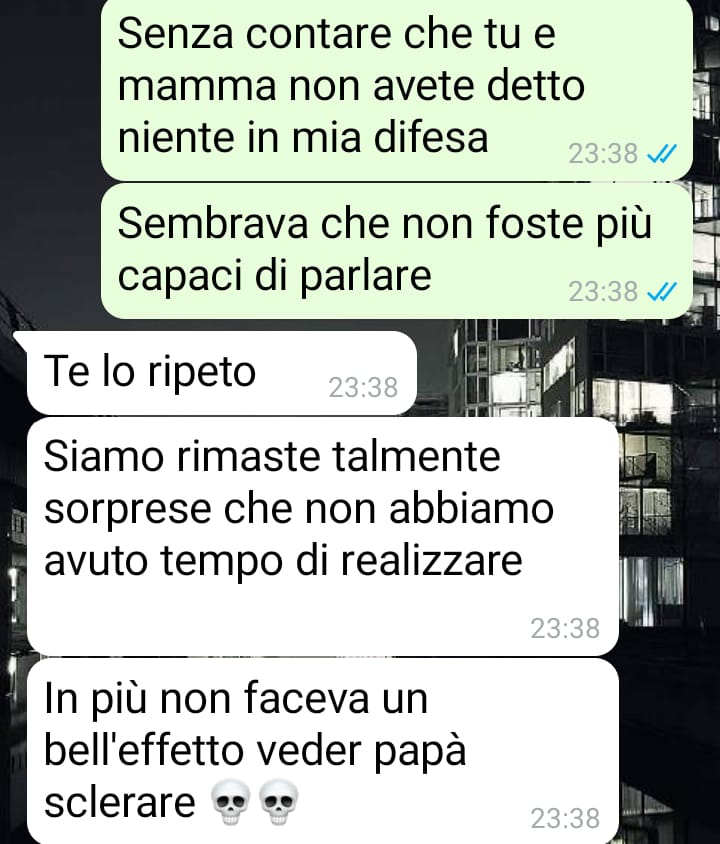Select the 'Sembrava che non foste più' message

(397, 251)
